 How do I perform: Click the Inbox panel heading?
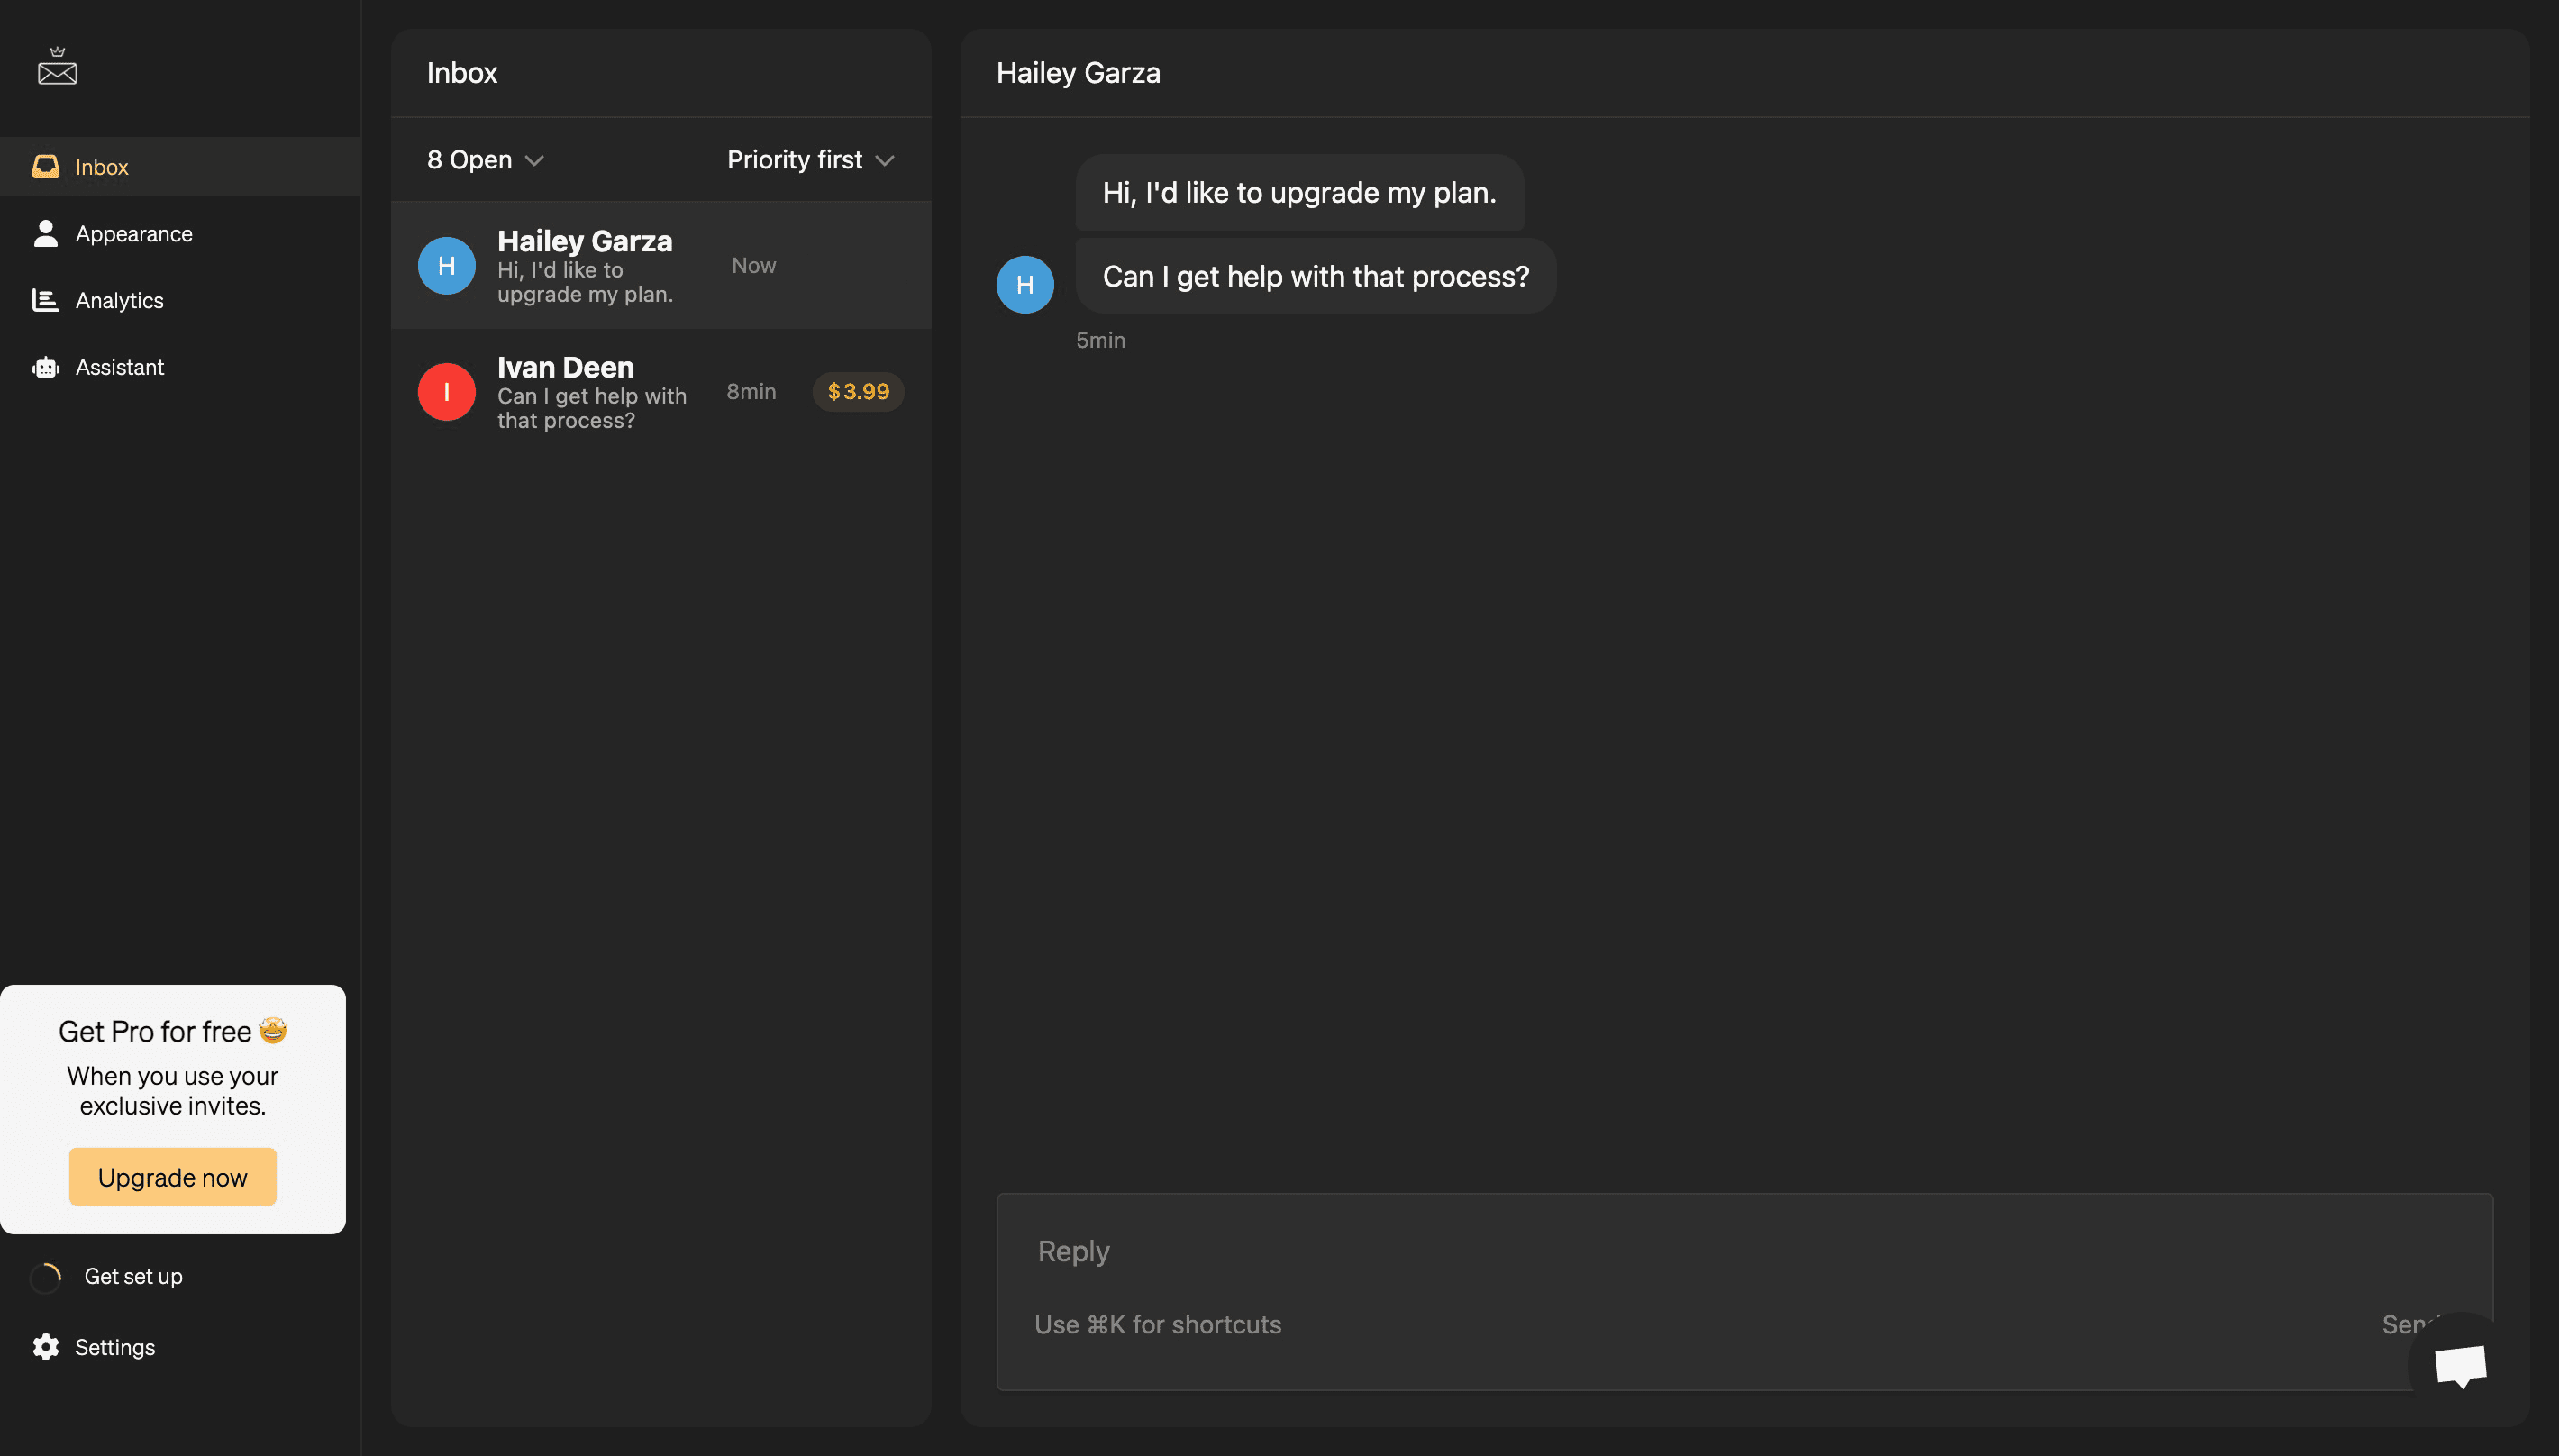click(462, 72)
